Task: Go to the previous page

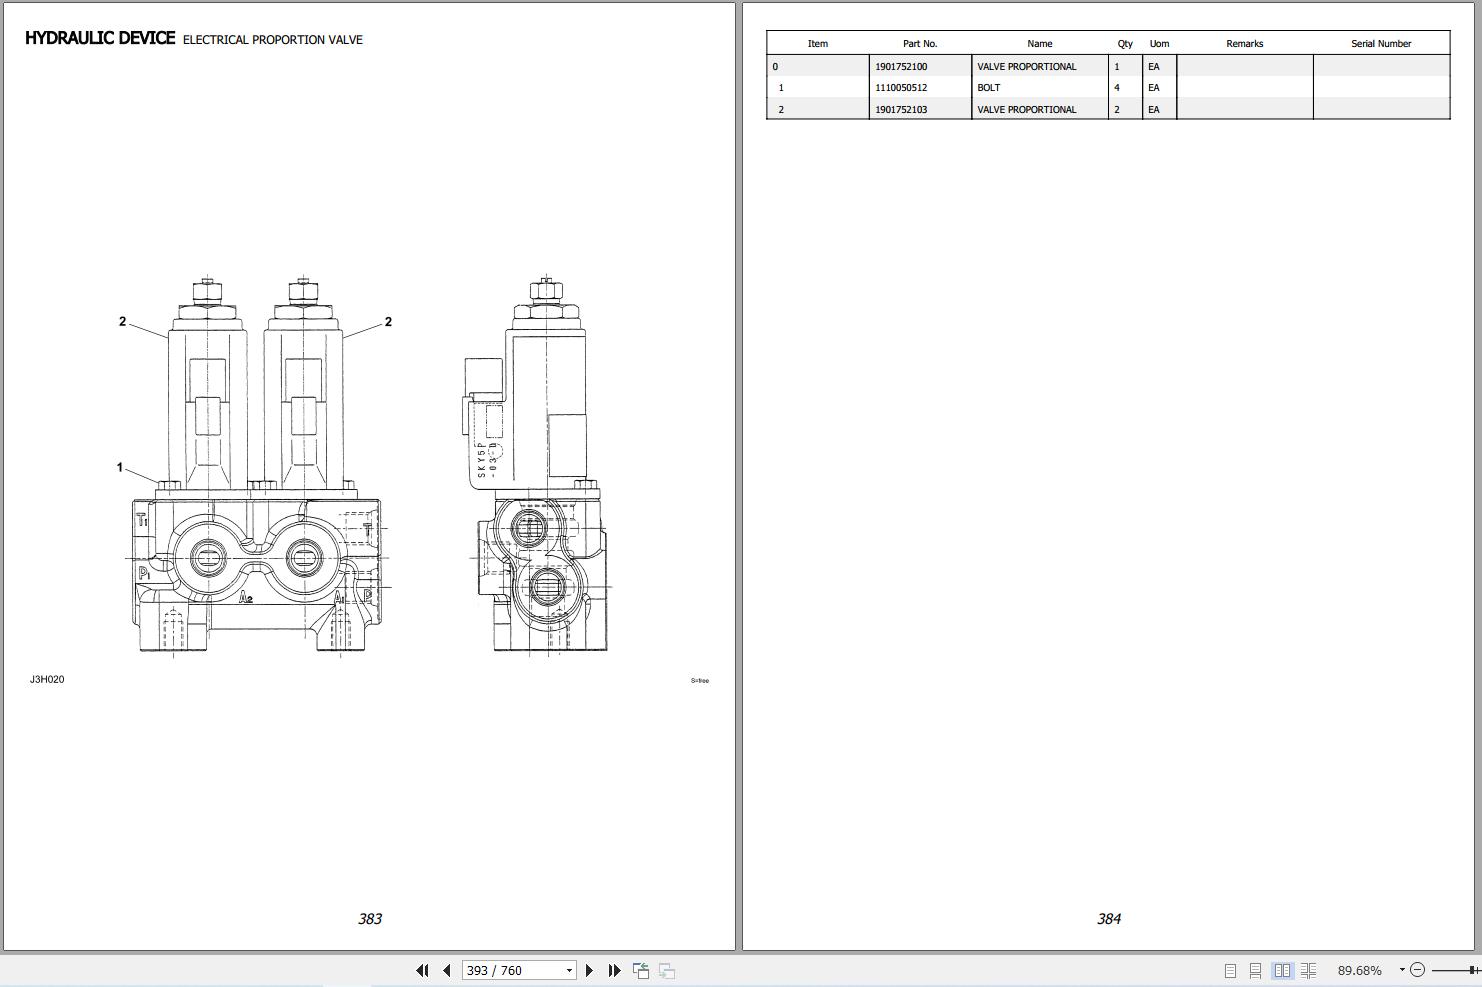Action: click(447, 970)
